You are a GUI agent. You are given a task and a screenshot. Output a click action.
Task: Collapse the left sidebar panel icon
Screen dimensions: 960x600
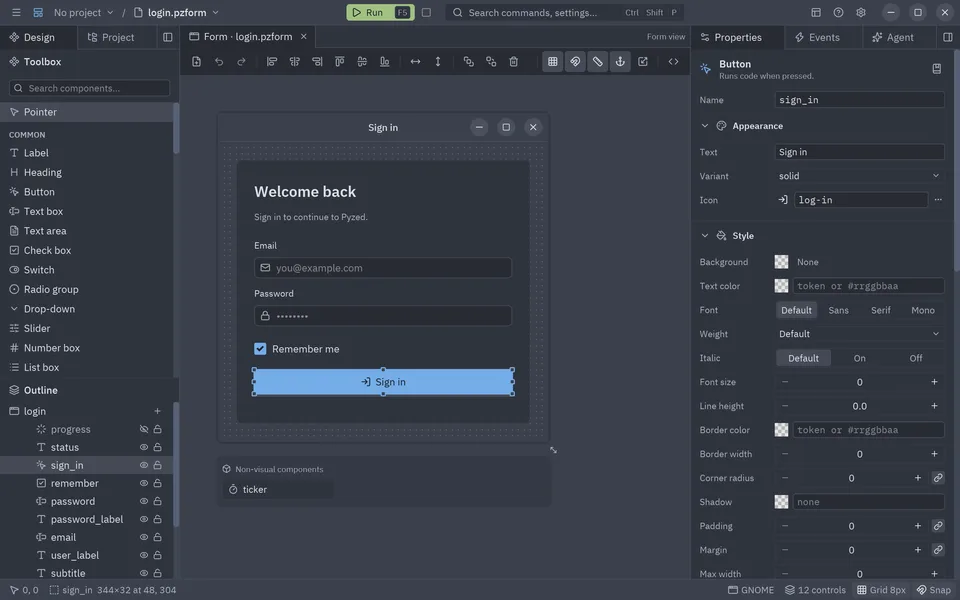point(168,37)
